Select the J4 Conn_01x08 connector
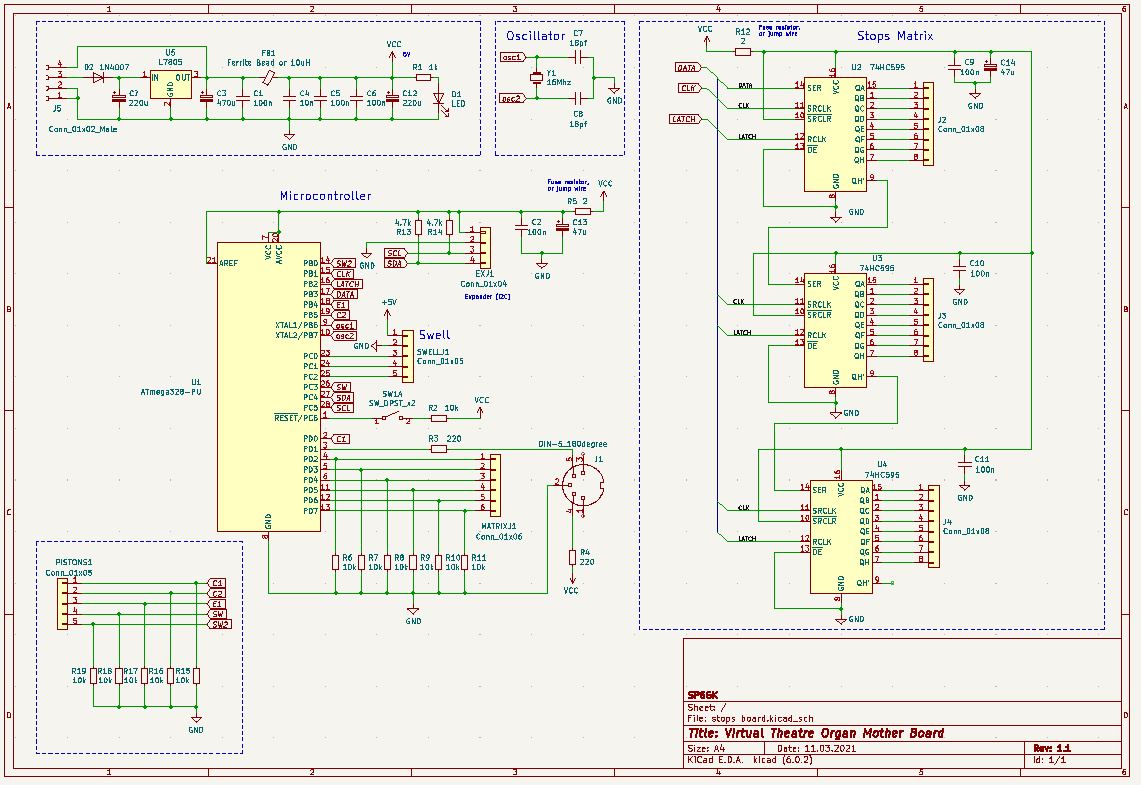The height and width of the screenshot is (785, 1141). tap(934, 525)
